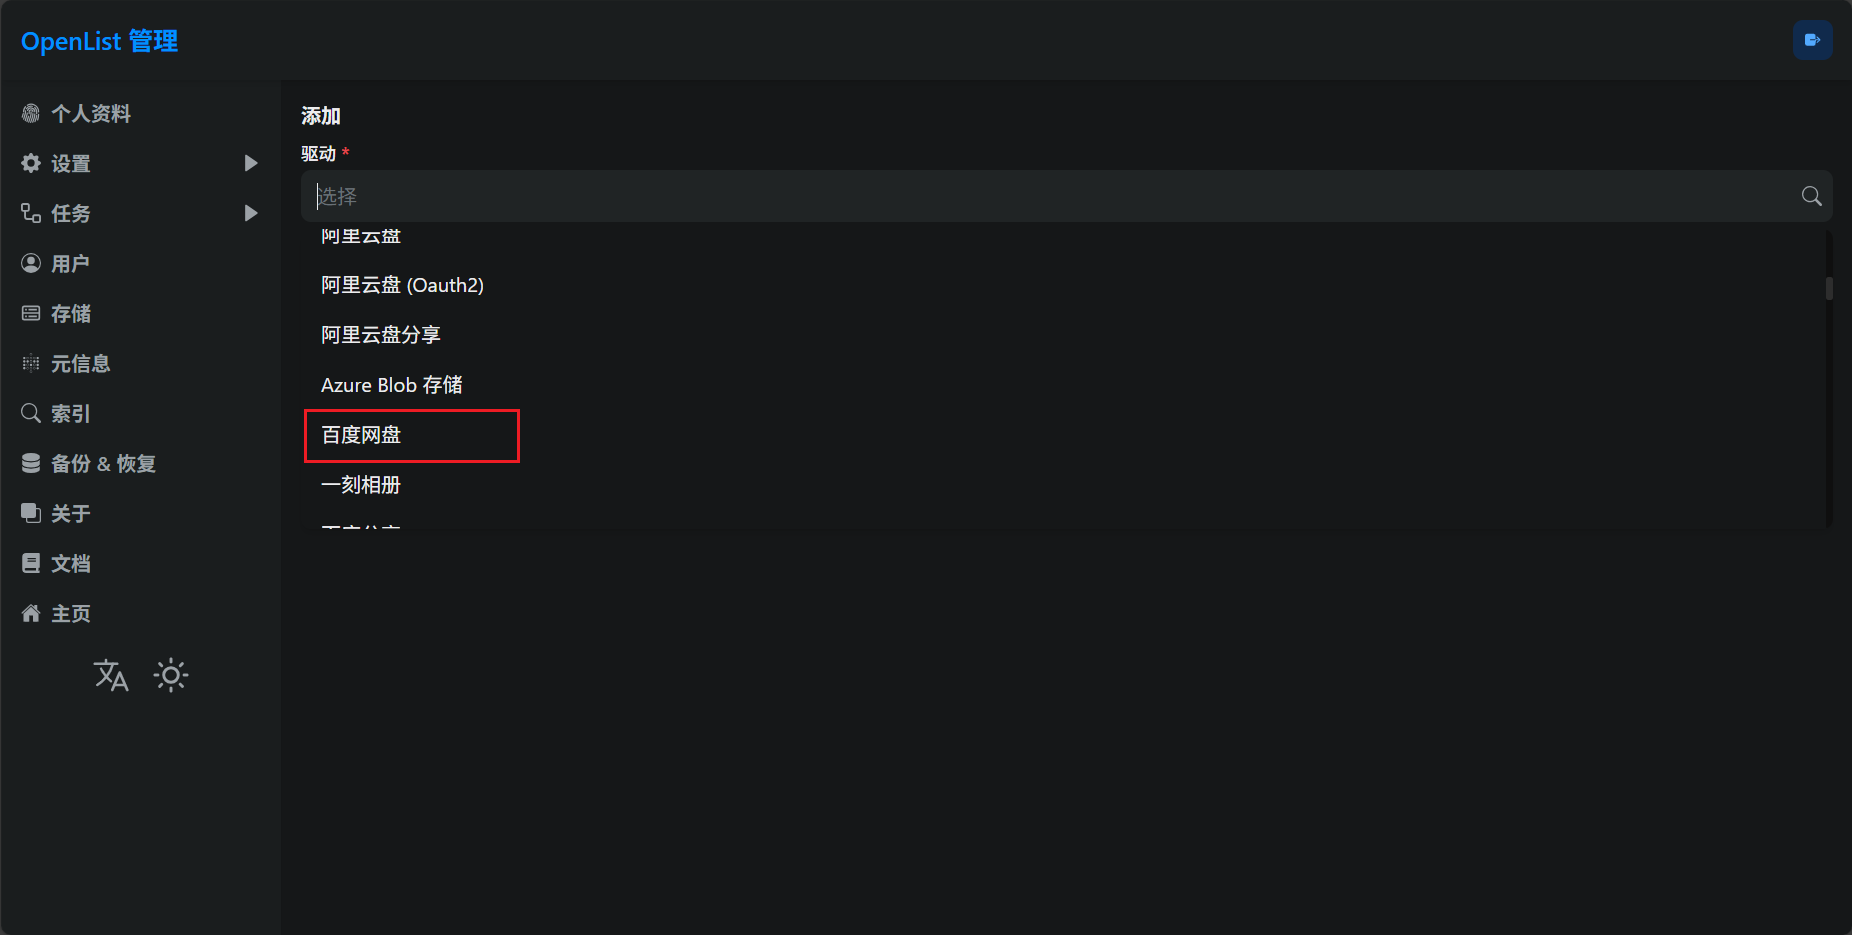Image resolution: width=1852 pixels, height=935 pixels.
Task: Go to 用户 management page
Action: pyautogui.click(x=70, y=264)
